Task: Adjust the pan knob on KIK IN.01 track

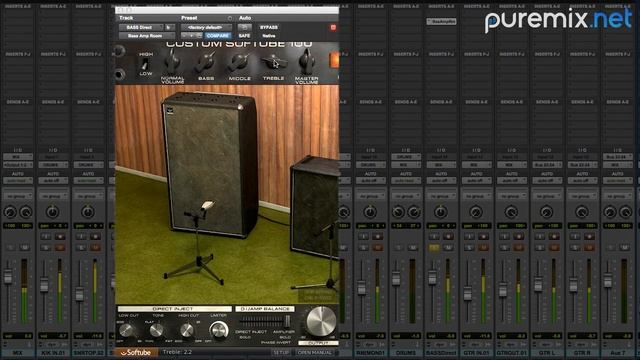Action: coord(52,212)
